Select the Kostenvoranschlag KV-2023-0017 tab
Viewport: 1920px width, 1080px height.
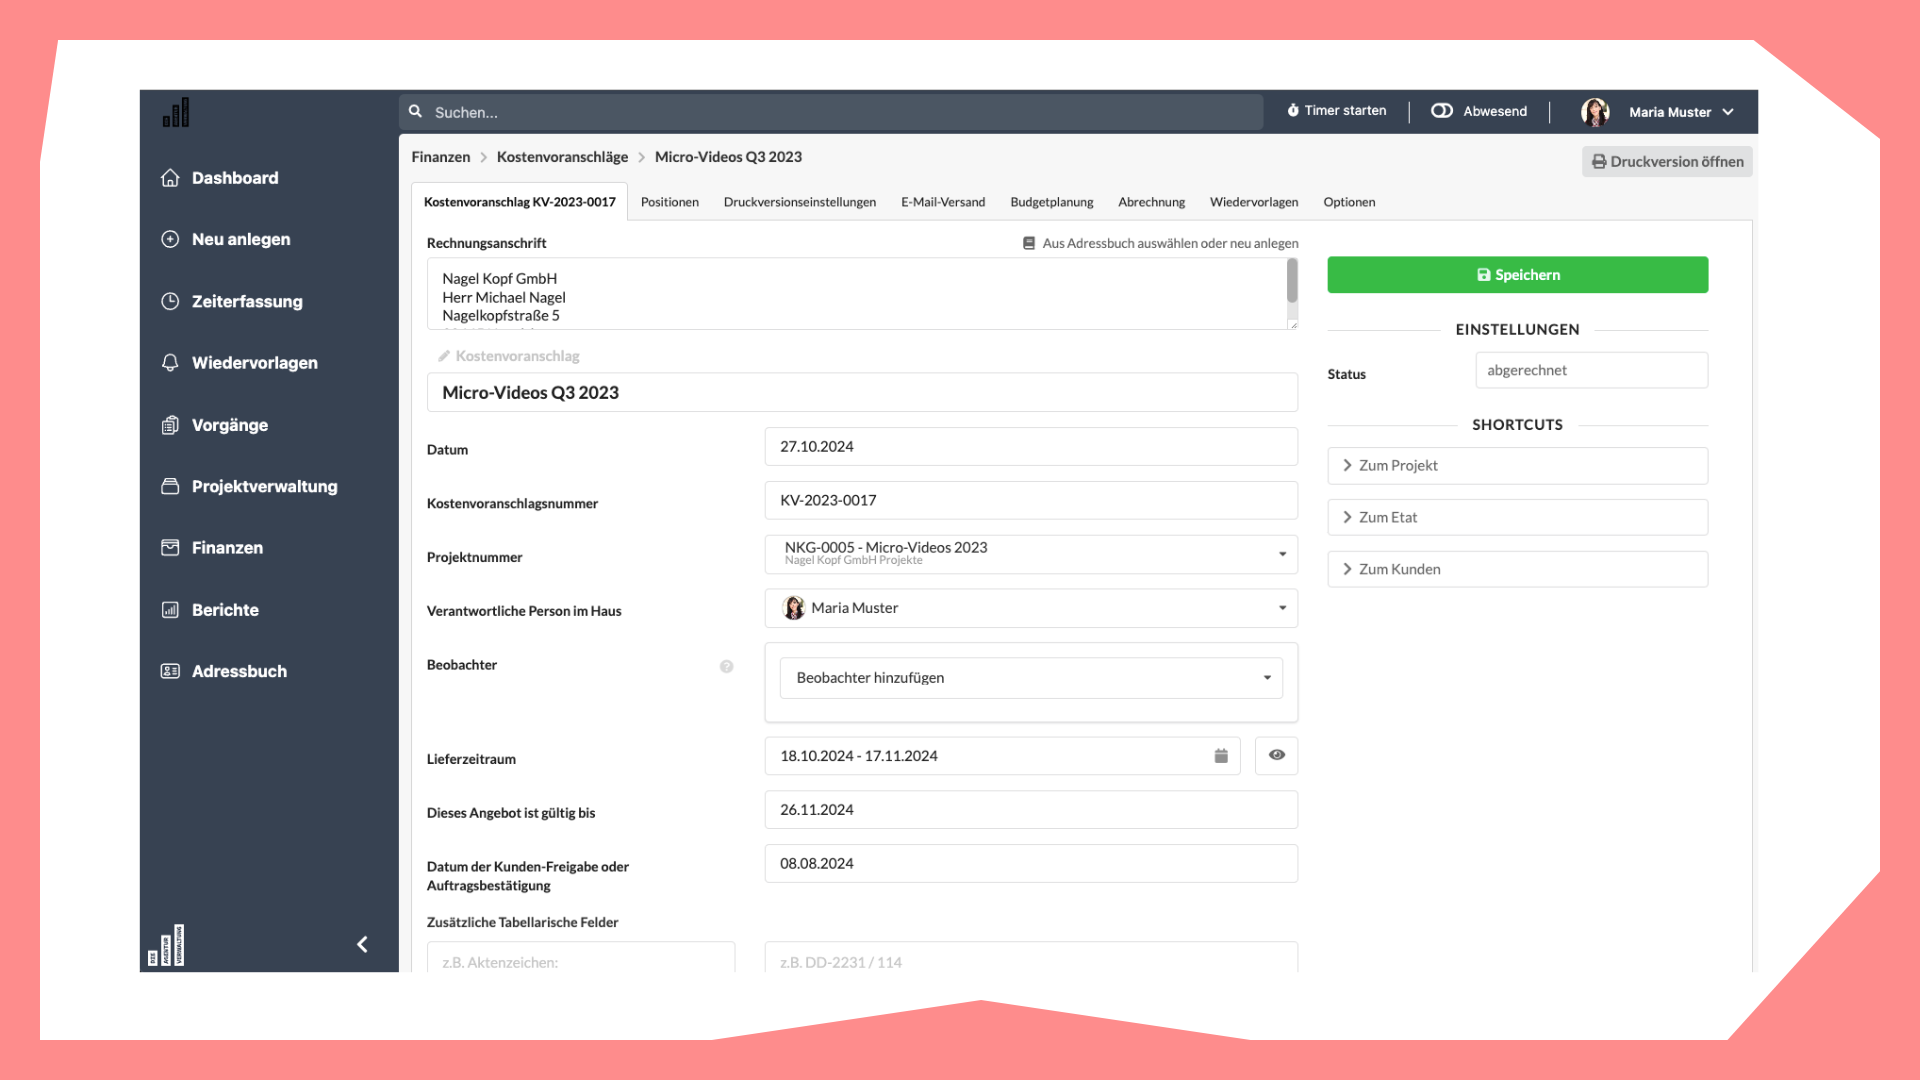coord(520,202)
